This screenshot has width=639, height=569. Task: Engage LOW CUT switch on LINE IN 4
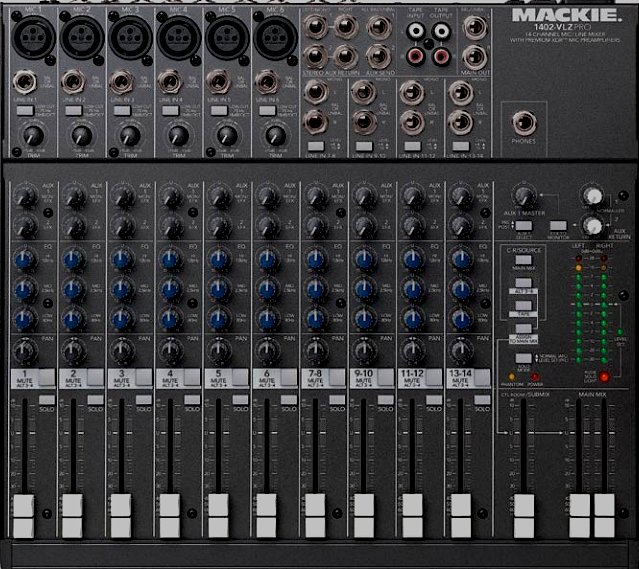tap(170, 110)
